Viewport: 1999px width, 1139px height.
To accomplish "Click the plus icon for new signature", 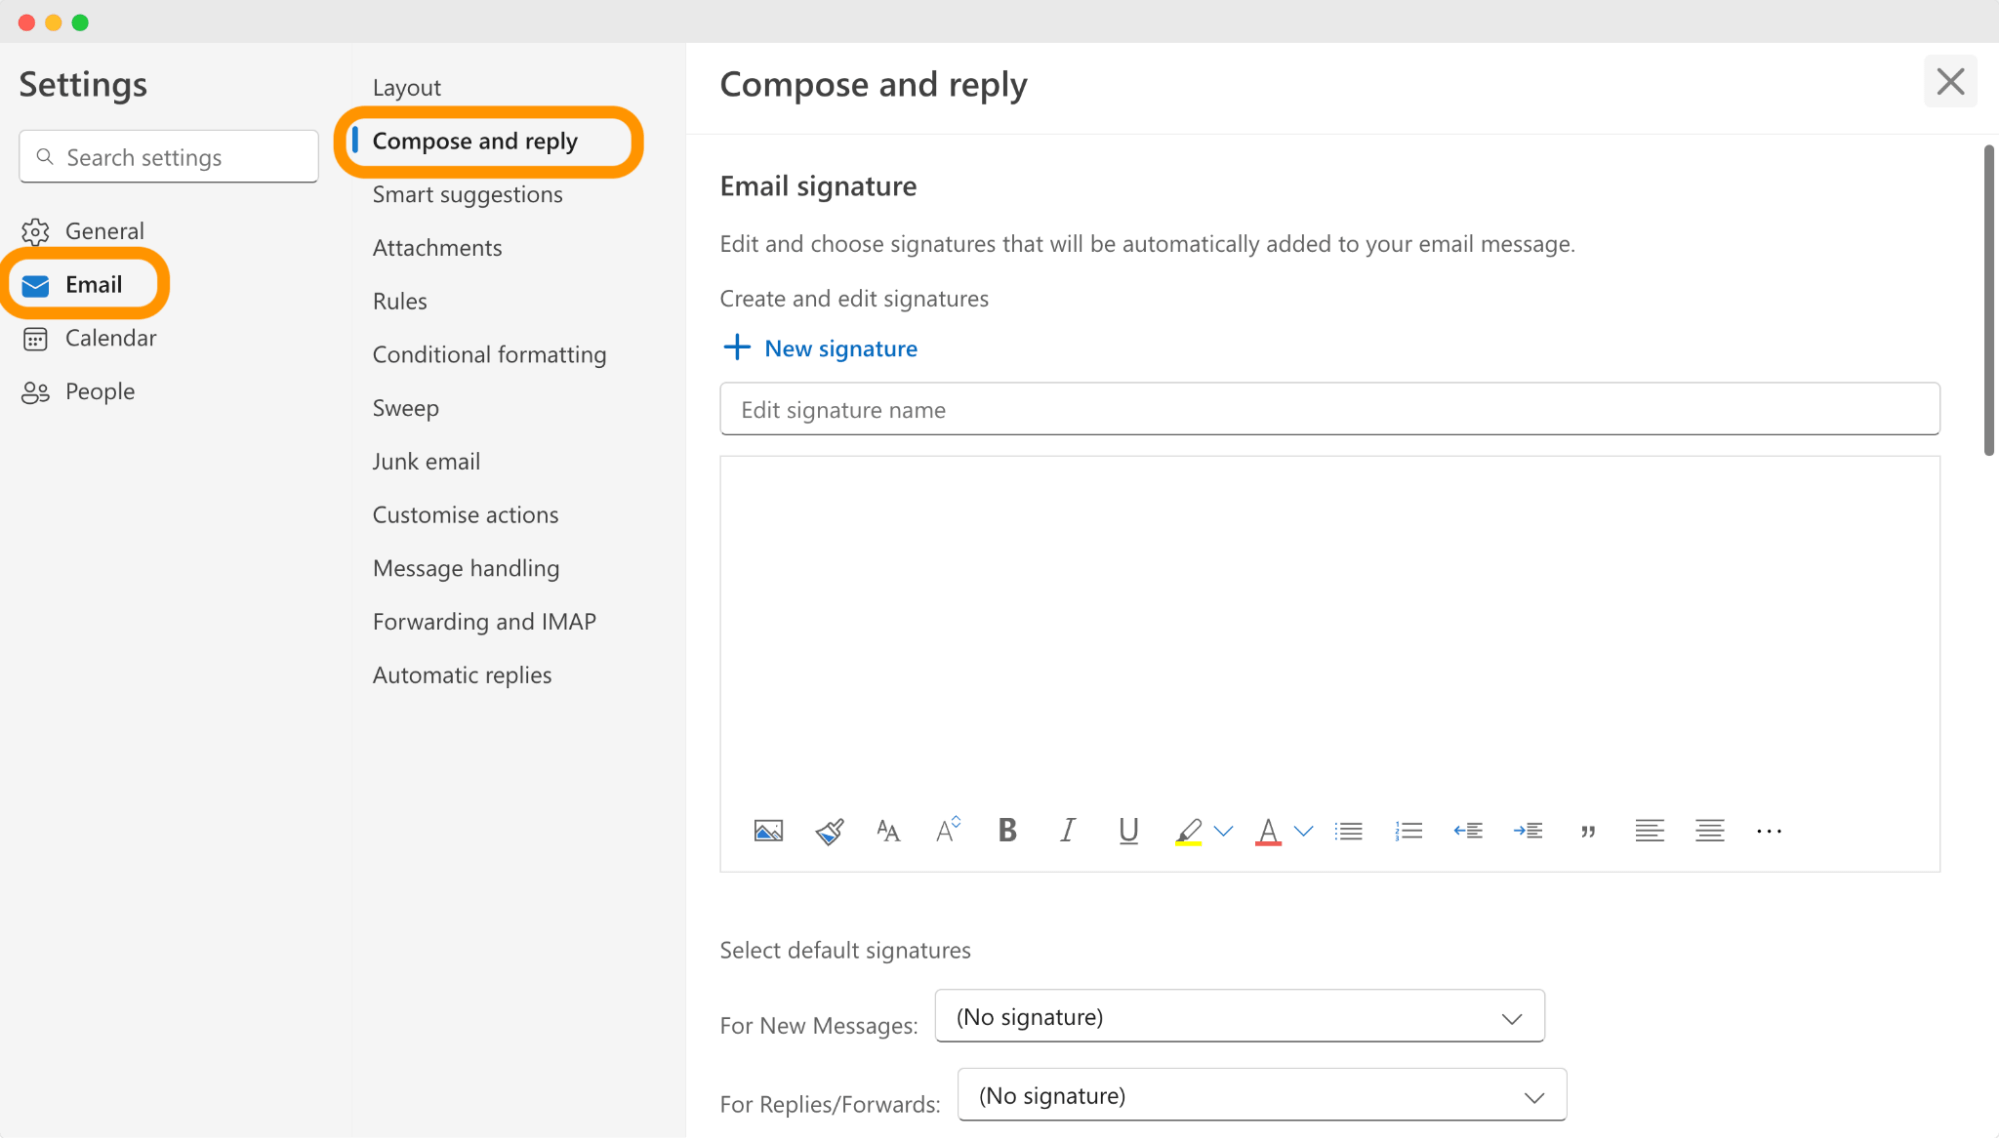I will (736, 347).
